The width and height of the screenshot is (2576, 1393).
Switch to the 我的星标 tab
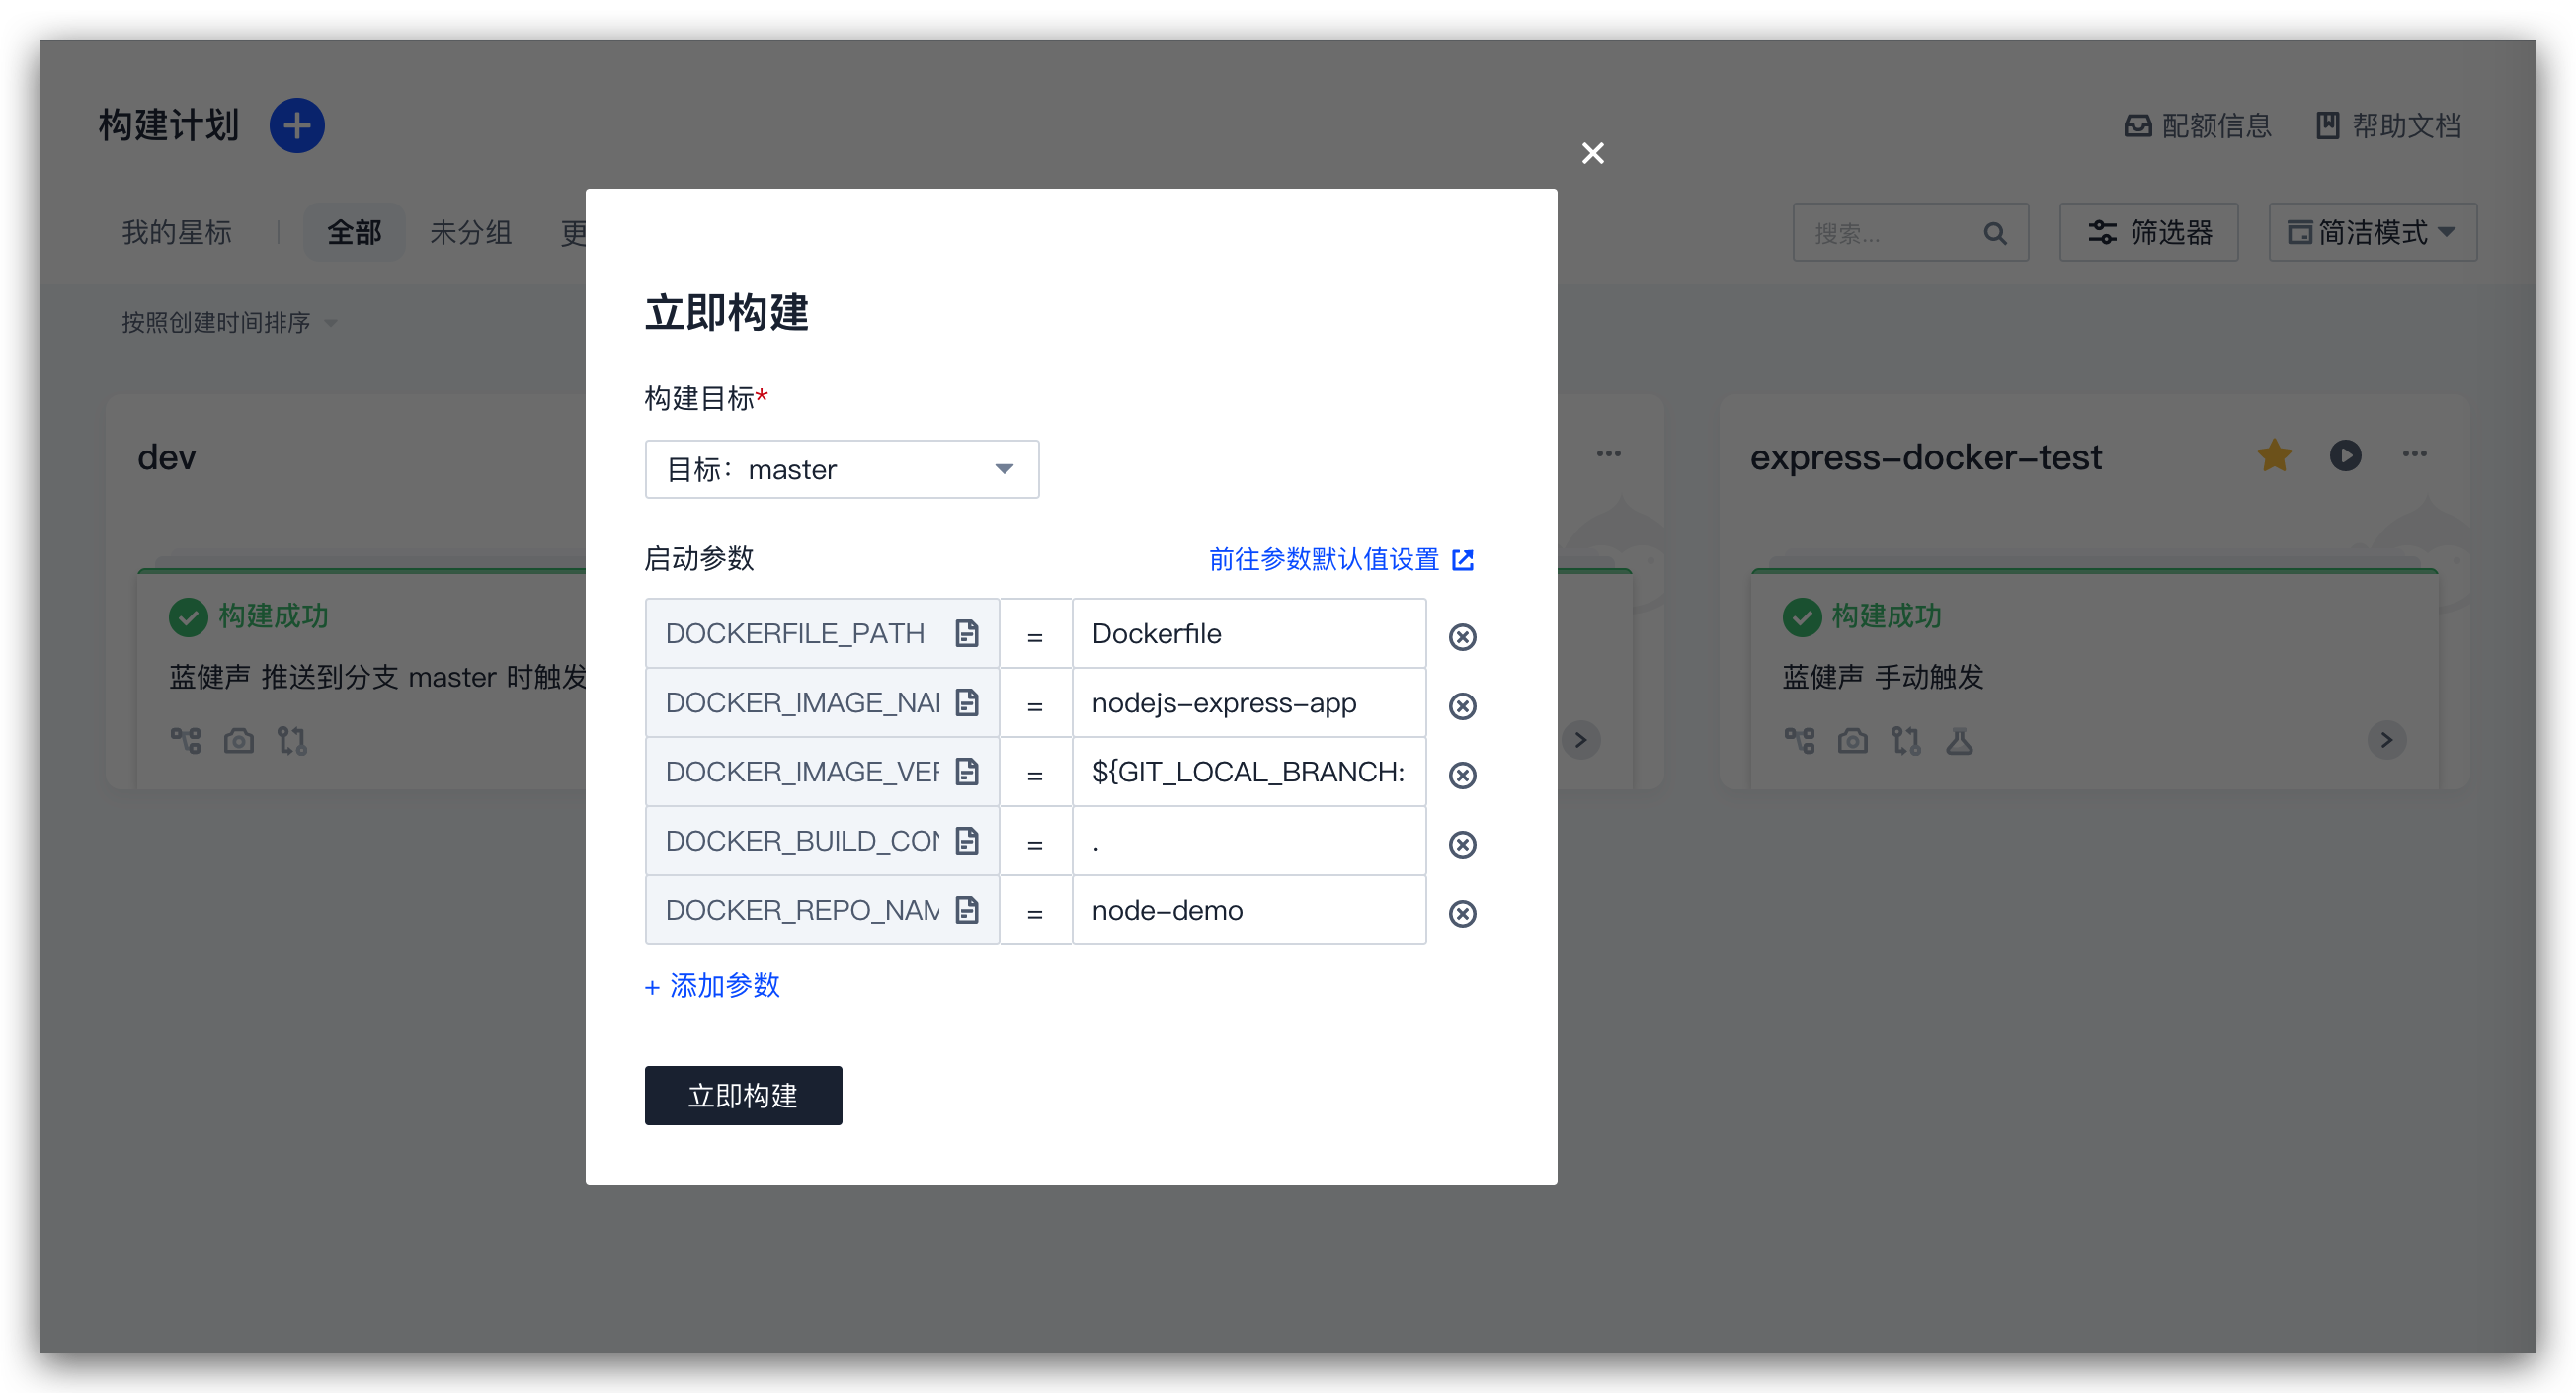(x=176, y=232)
